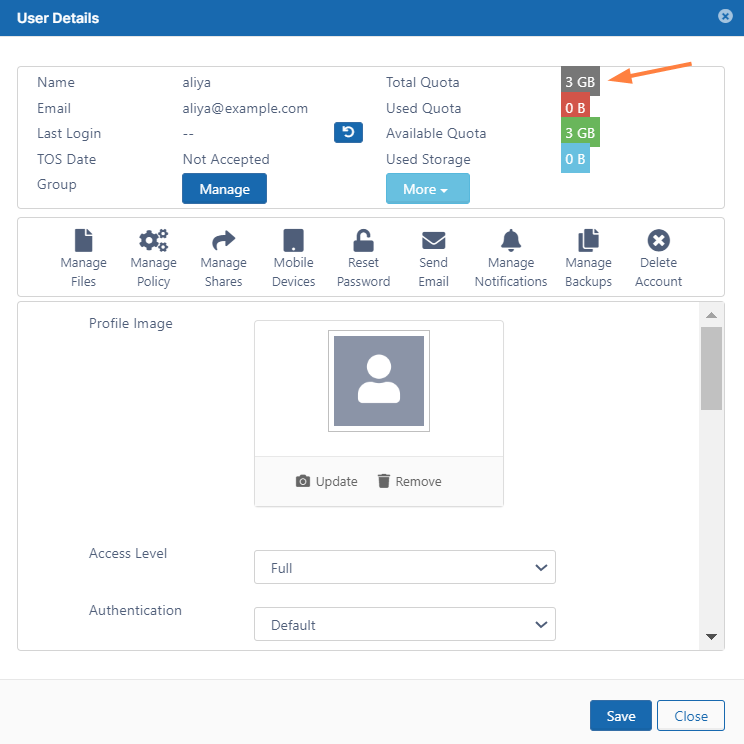This screenshot has height=744, width=744.
Task: Open Manage Backups icon
Action: point(588,240)
